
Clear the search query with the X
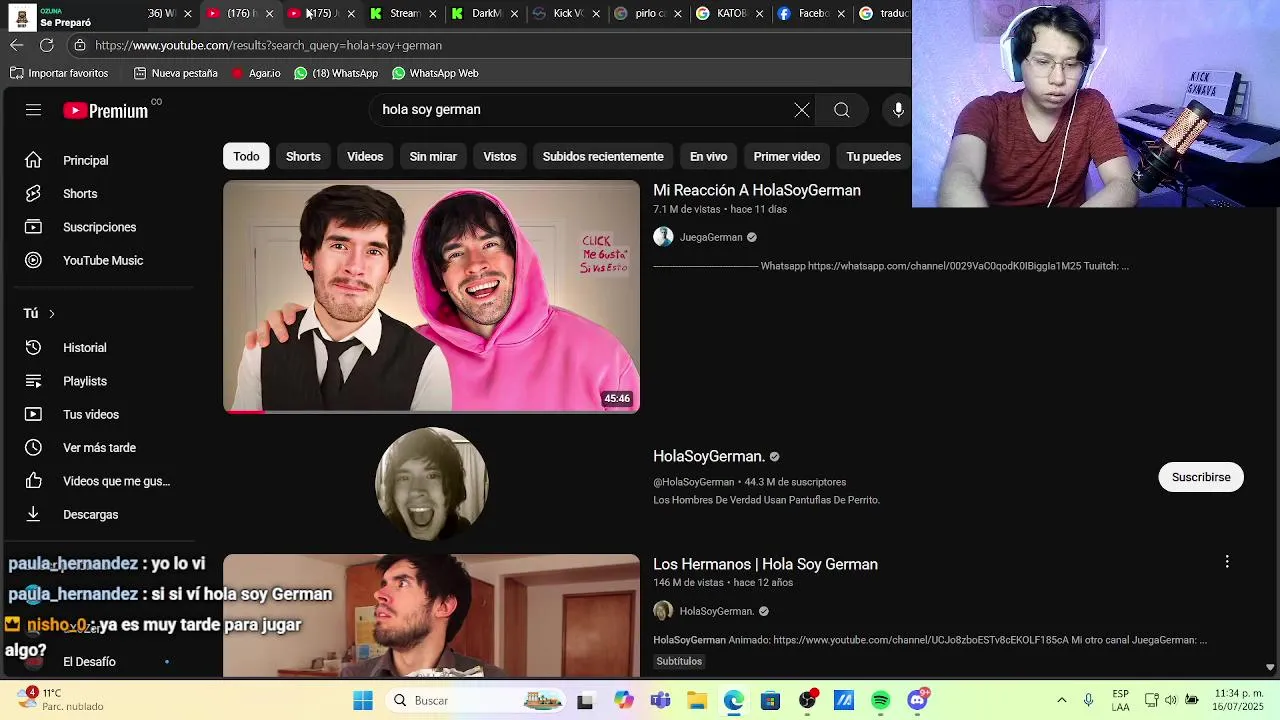pos(802,110)
